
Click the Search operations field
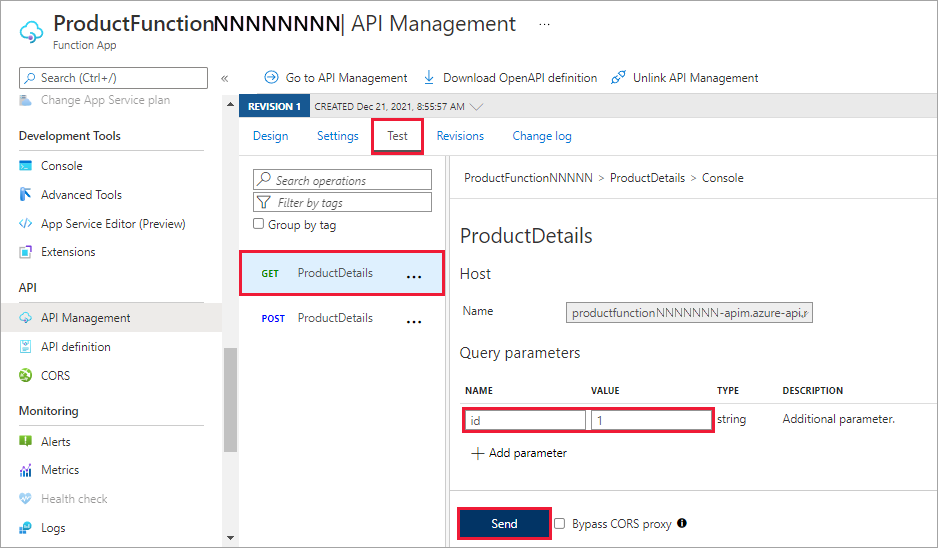click(342, 179)
